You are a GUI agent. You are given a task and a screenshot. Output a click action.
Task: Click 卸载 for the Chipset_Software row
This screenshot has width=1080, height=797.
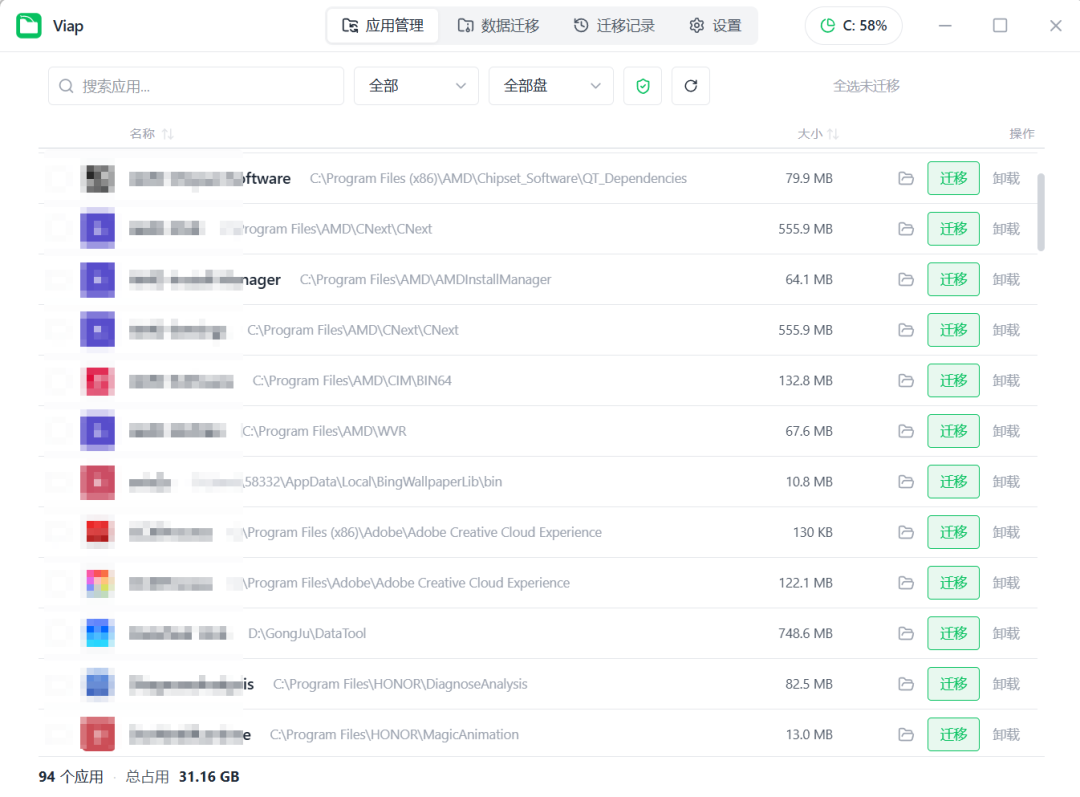point(1006,178)
